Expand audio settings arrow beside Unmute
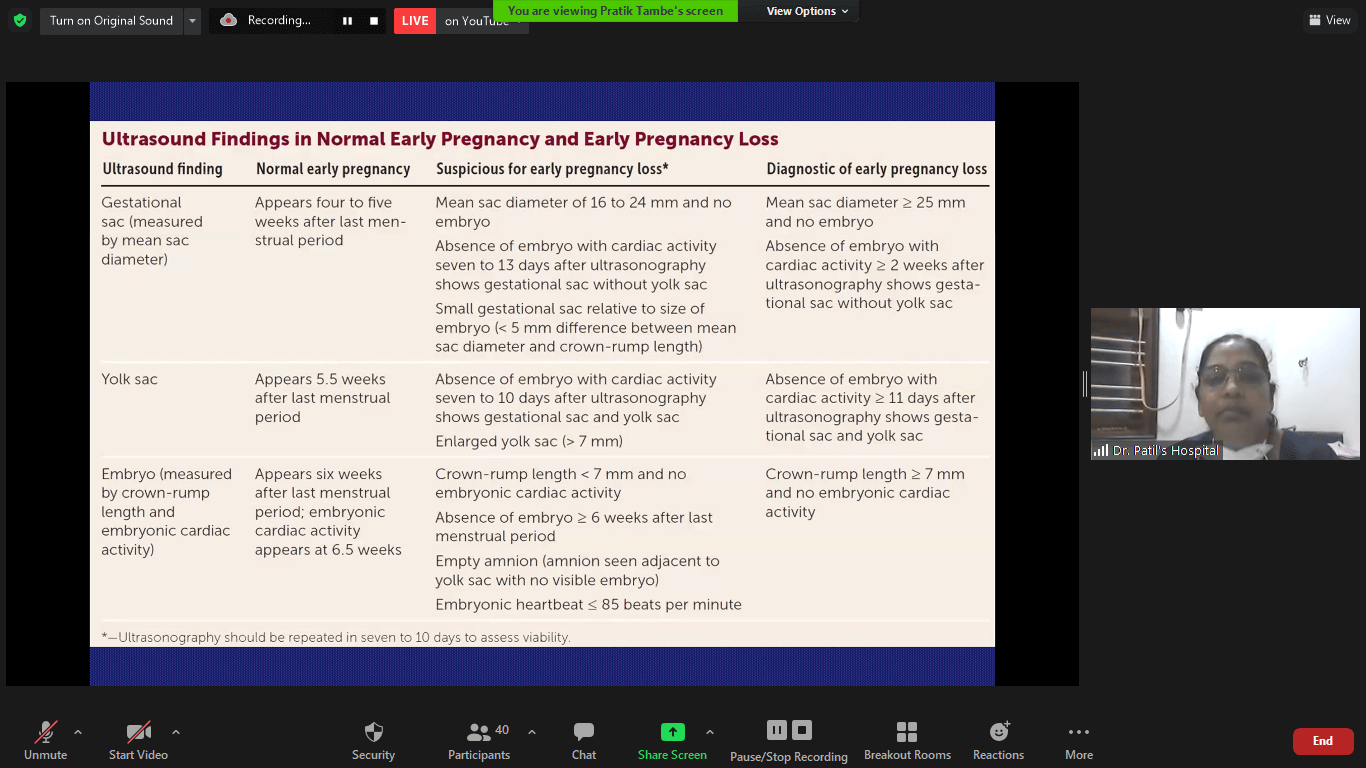1366x768 pixels. tap(78, 732)
